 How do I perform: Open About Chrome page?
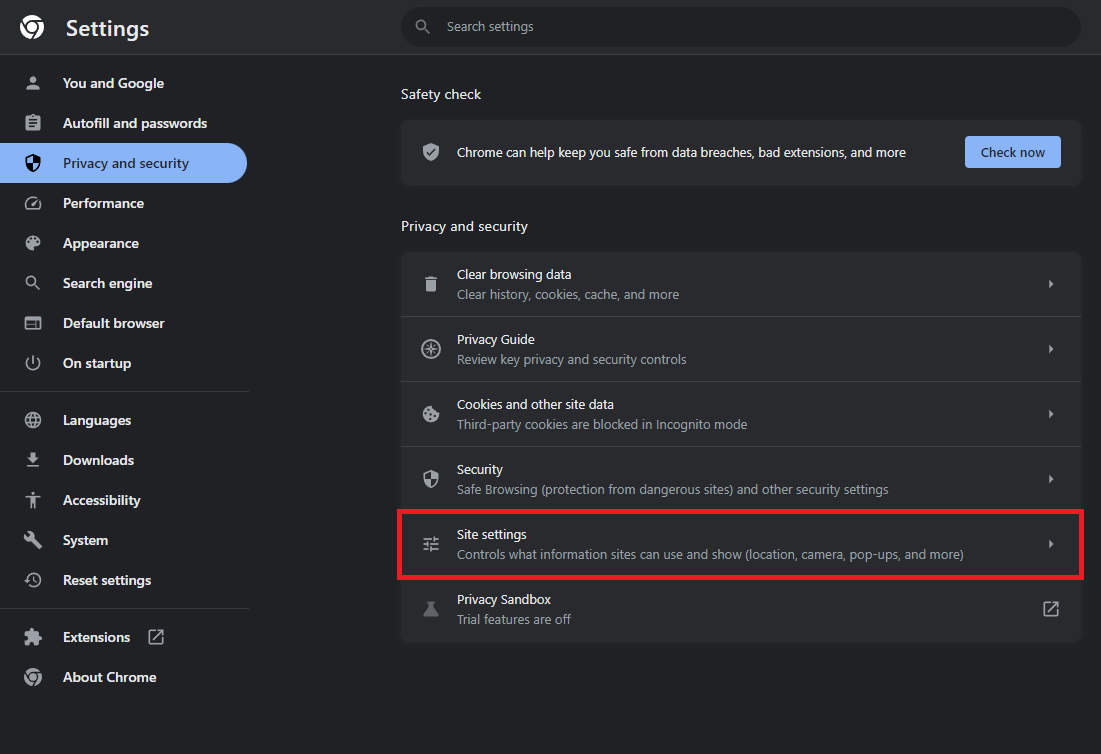click(x=124, y=677)
